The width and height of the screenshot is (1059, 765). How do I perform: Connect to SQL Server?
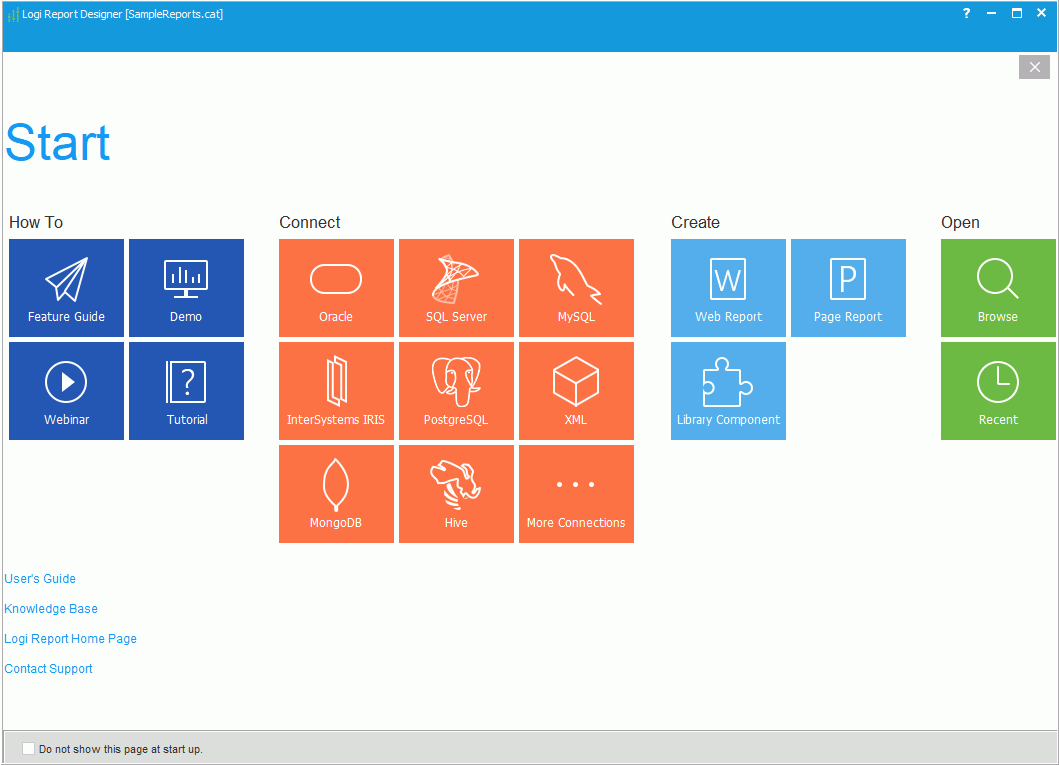457,288
